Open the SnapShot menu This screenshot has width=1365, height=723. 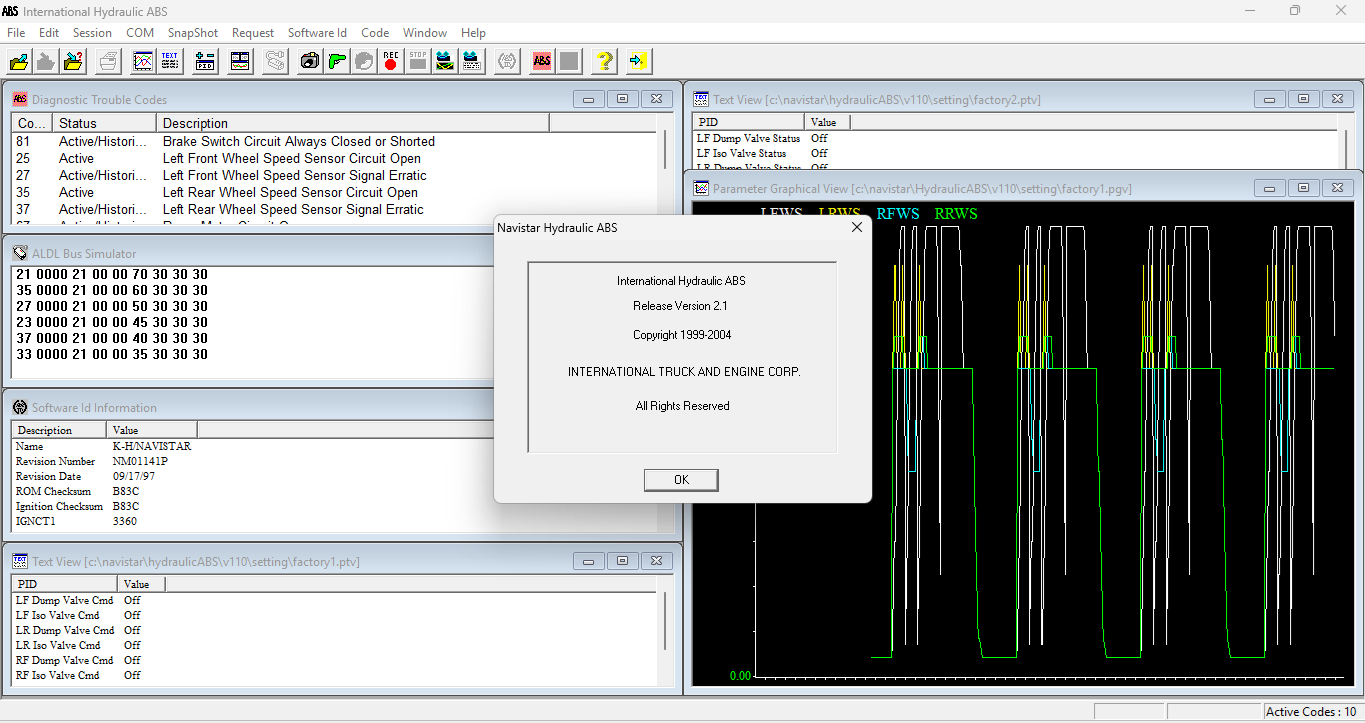click(193, 33)
